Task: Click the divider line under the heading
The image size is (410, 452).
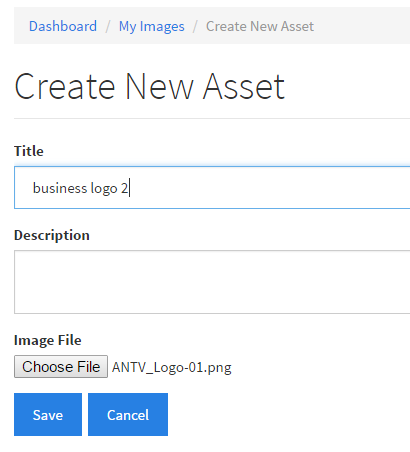Action: point(212,118)
